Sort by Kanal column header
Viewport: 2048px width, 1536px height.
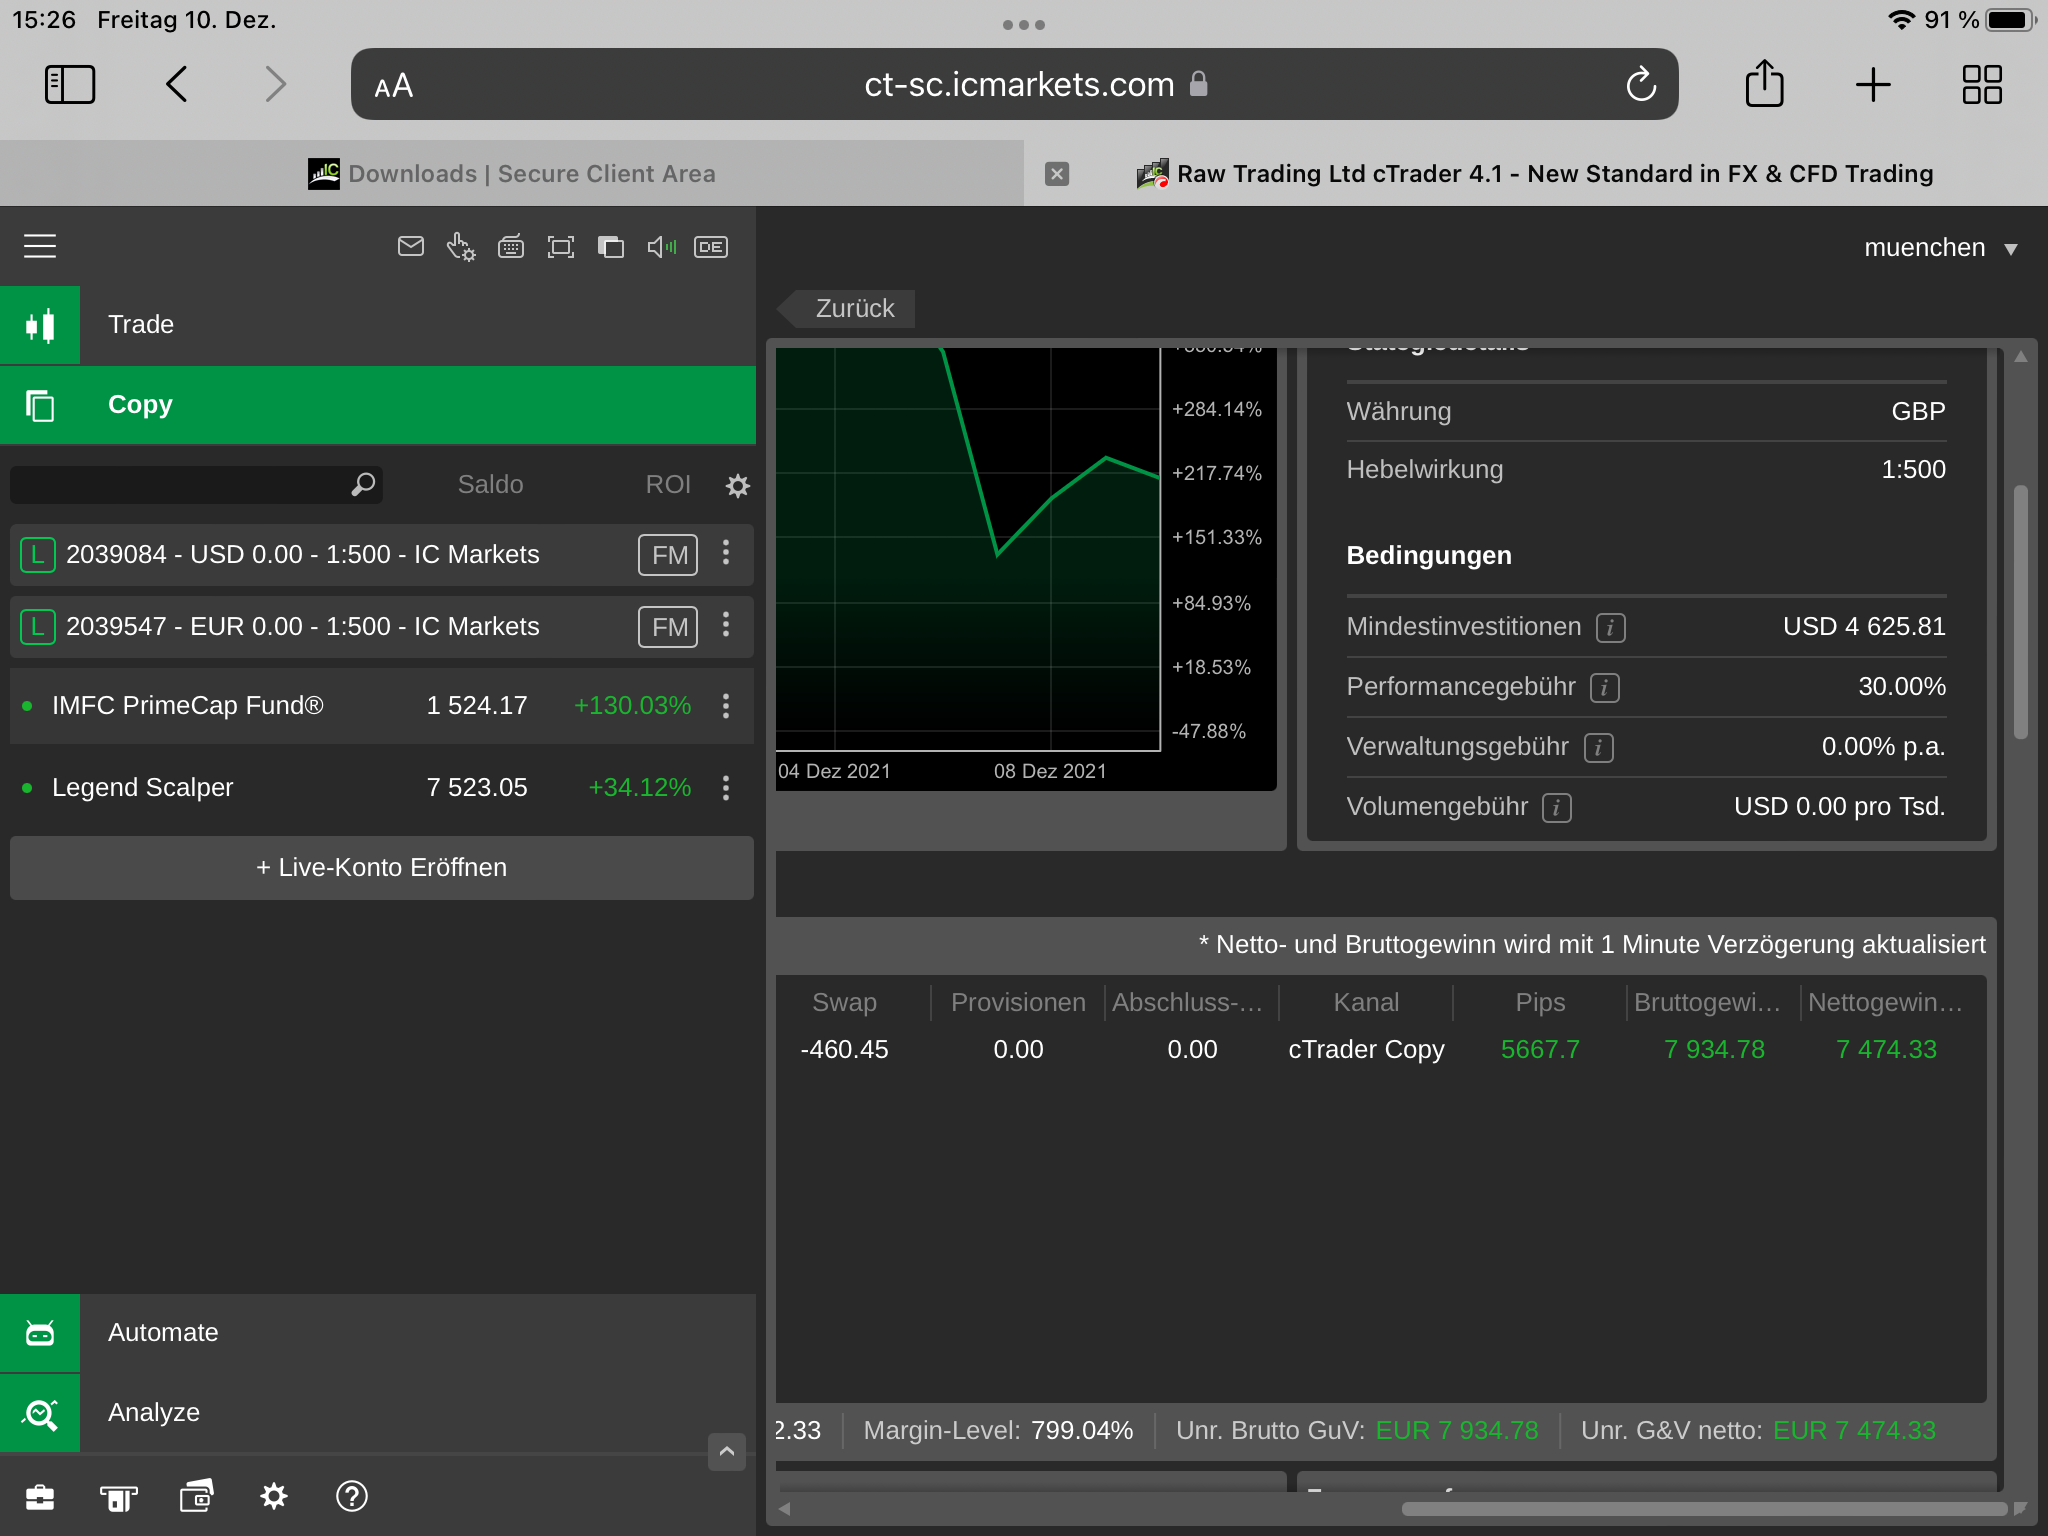(x=1366, y=1003)
